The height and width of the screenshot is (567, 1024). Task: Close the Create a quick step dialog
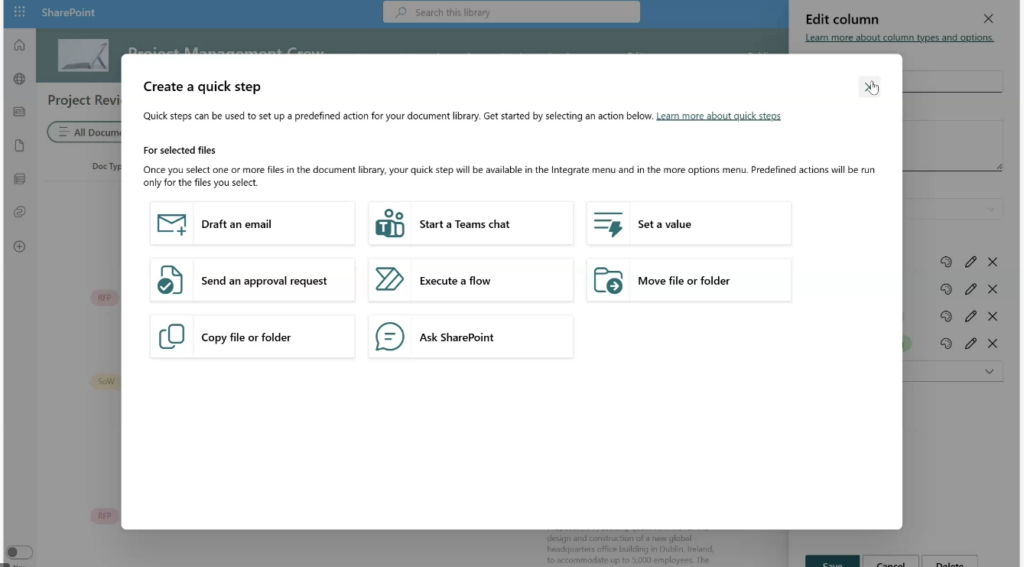pos(870,87)
